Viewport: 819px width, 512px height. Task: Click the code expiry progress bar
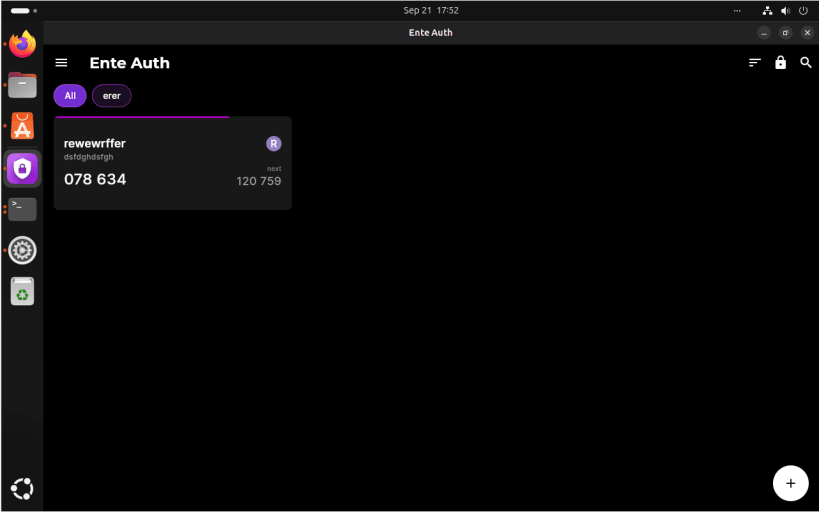[142, 117]
